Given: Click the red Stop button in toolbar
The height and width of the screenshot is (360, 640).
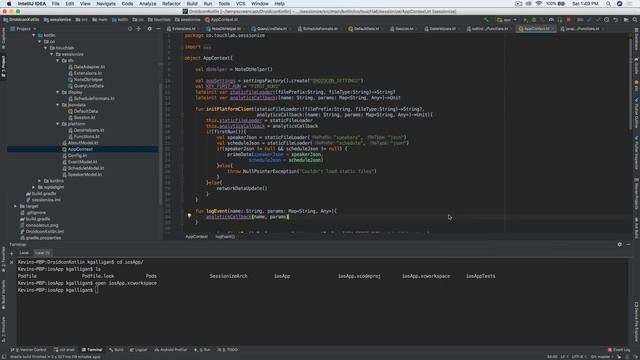Looking at the screenshot, I should (569, 20).
